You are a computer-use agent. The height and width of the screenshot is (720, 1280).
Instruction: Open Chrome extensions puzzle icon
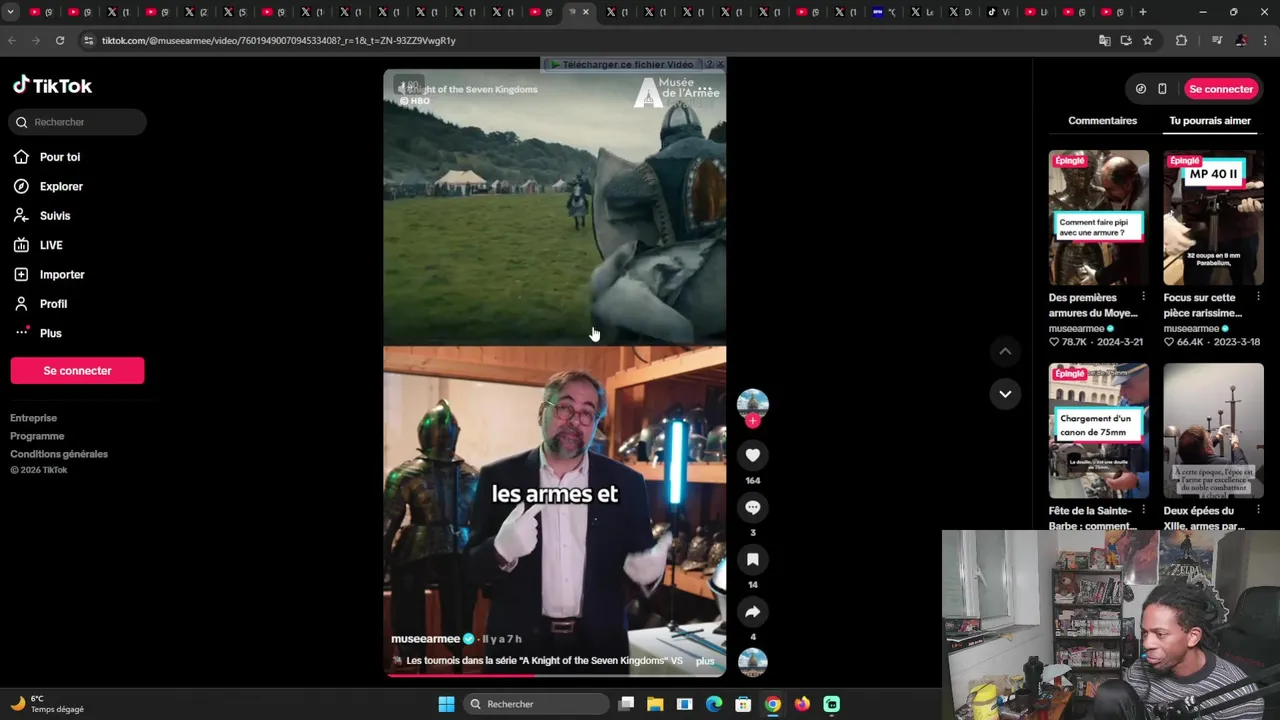pos(1181,40)
